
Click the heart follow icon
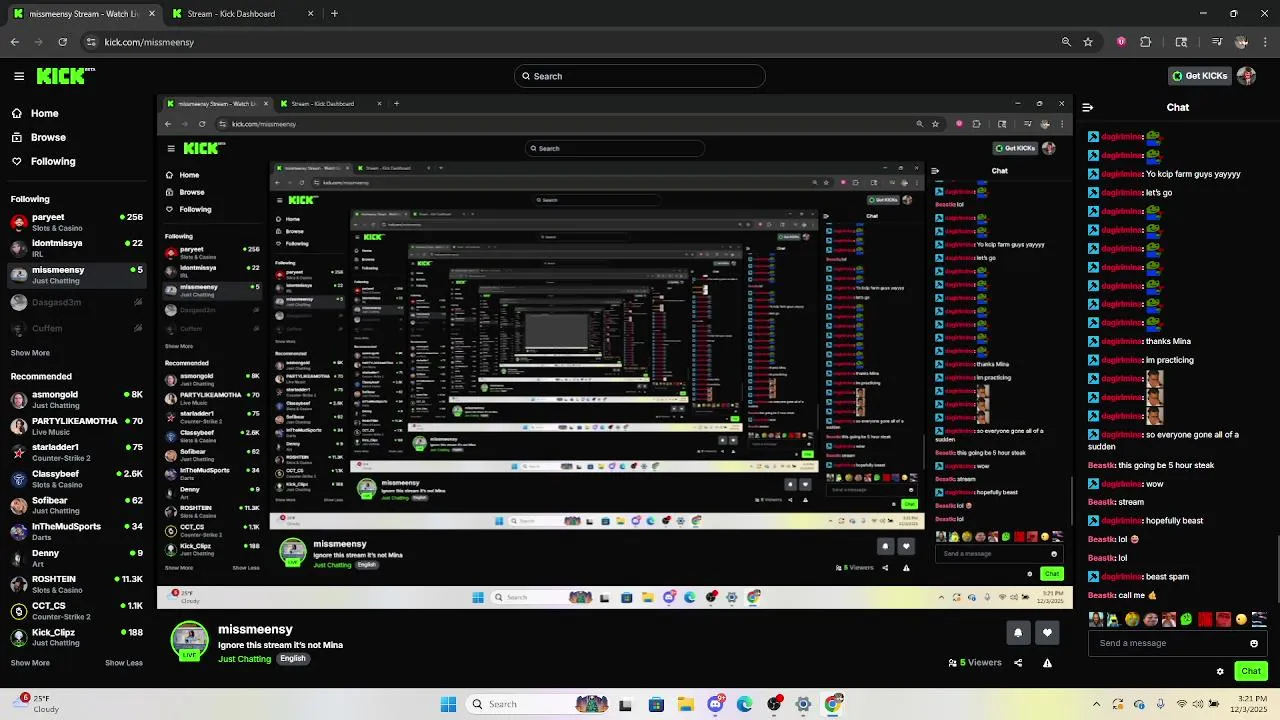1047,632
